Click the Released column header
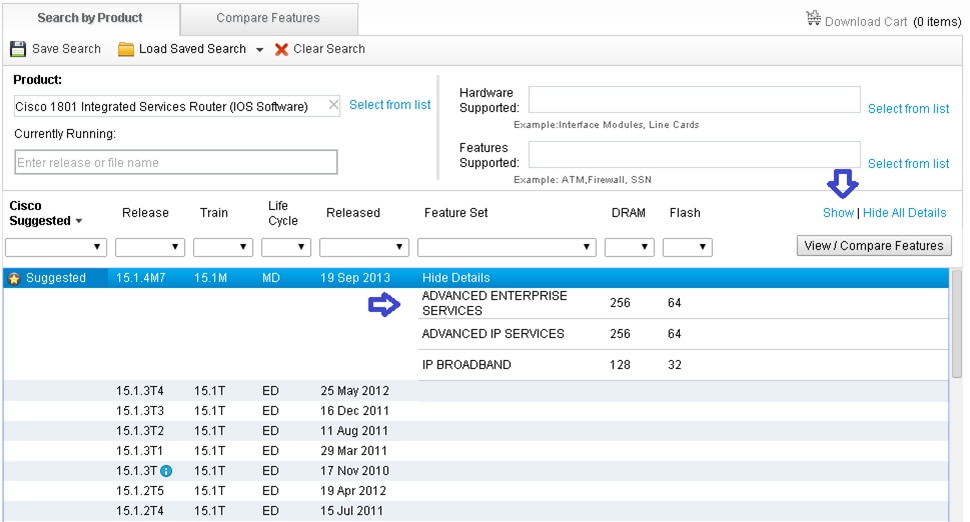This screenshot has width=970, height=522. [353, 213]
